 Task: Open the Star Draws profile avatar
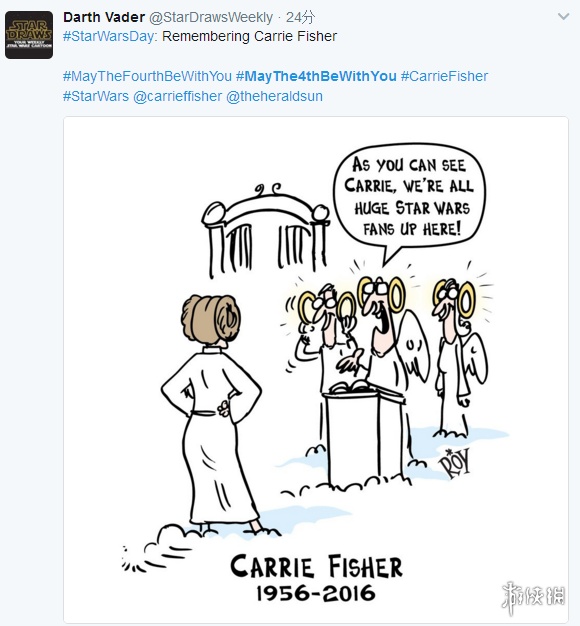click(29, 35)
